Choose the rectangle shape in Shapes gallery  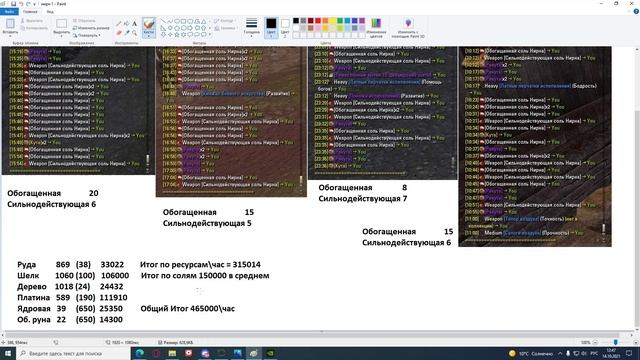[x=184, y=21]
